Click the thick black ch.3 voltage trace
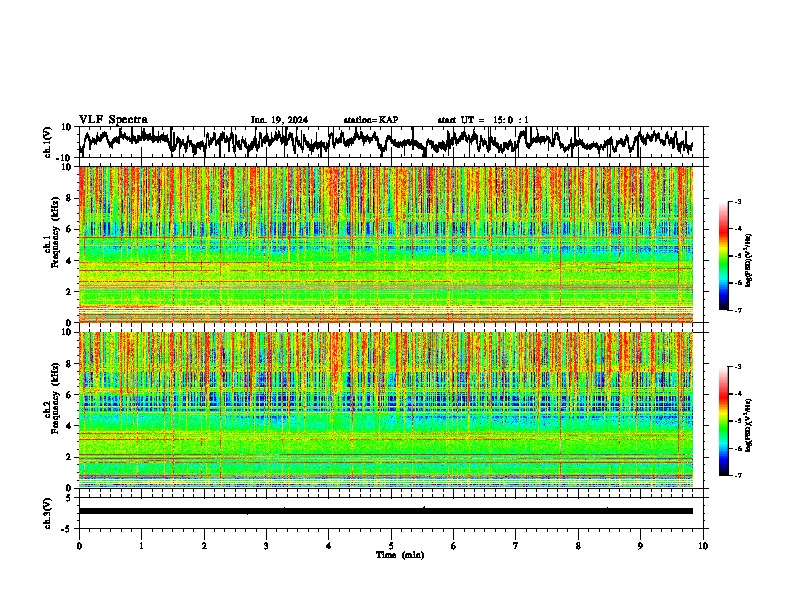The image size is (792, 612). point(386,511)
